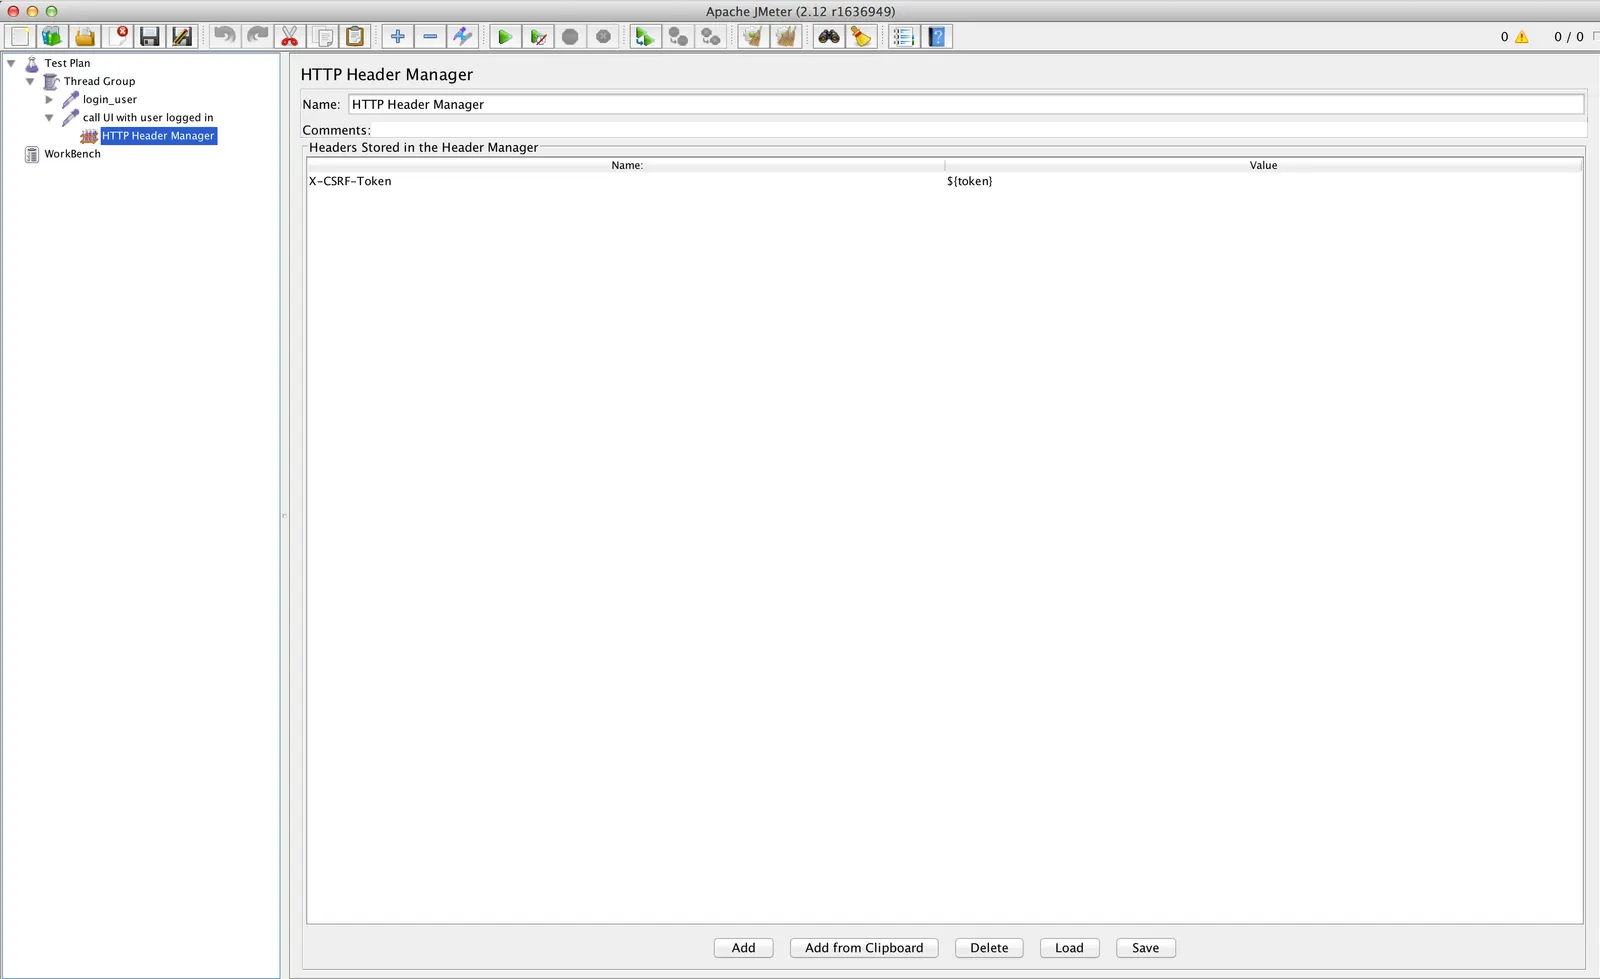Create a new test plan via toolbar

pos(20,37)
